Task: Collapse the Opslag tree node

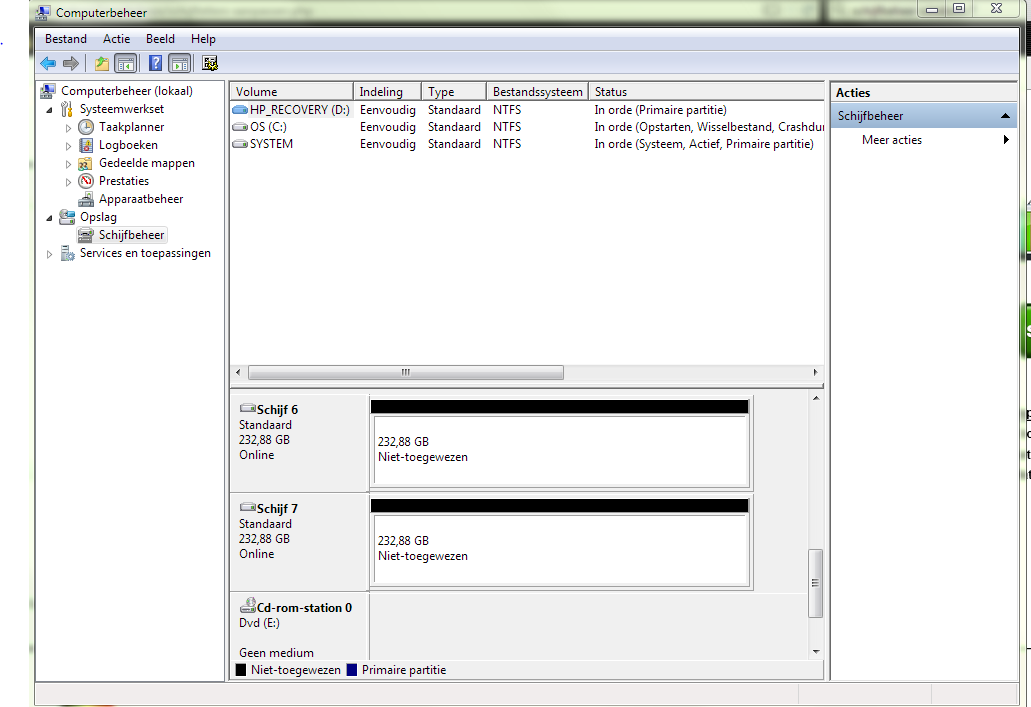Action: click(x=49, y=218)
